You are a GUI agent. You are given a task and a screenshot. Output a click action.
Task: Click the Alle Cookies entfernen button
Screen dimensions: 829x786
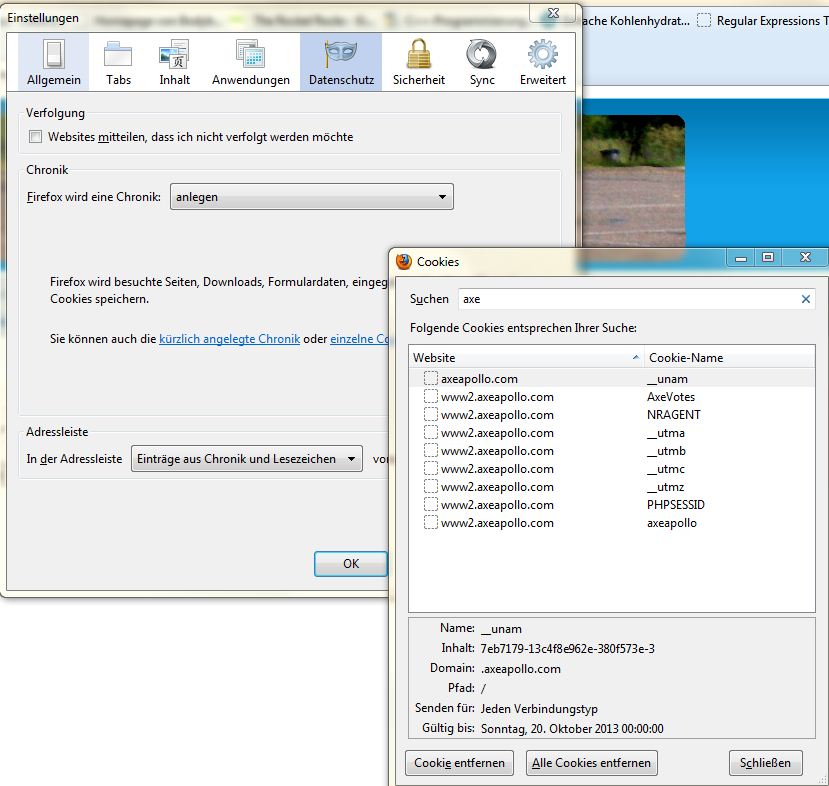[x=592, y=763]
